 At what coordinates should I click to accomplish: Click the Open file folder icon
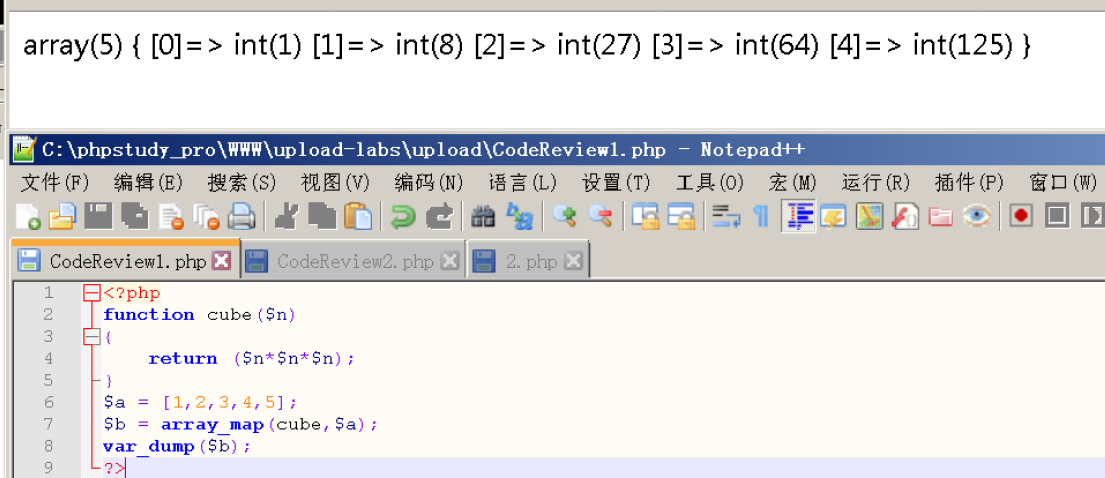point(62,216)
